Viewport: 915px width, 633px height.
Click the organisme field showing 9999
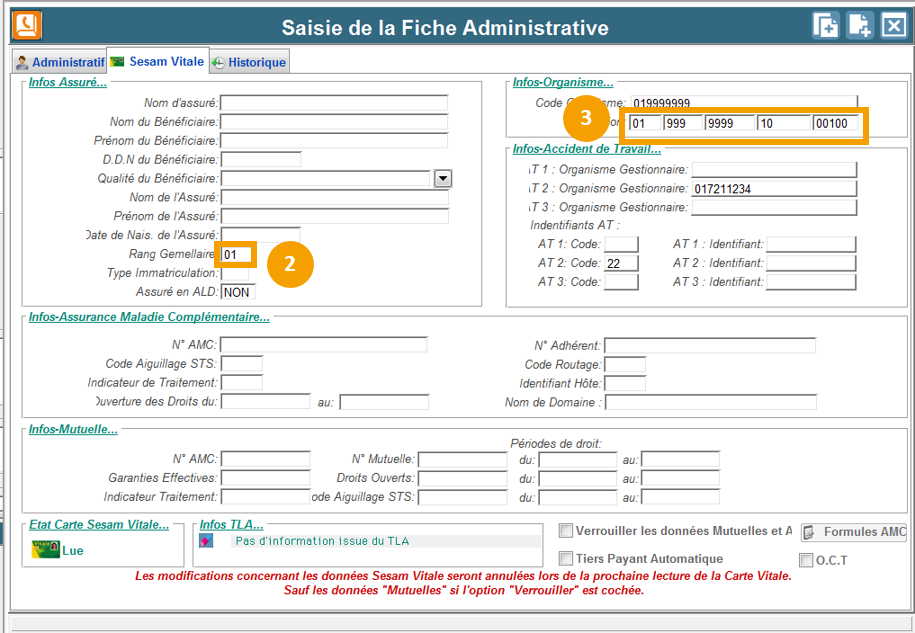(x=730, y=123)
